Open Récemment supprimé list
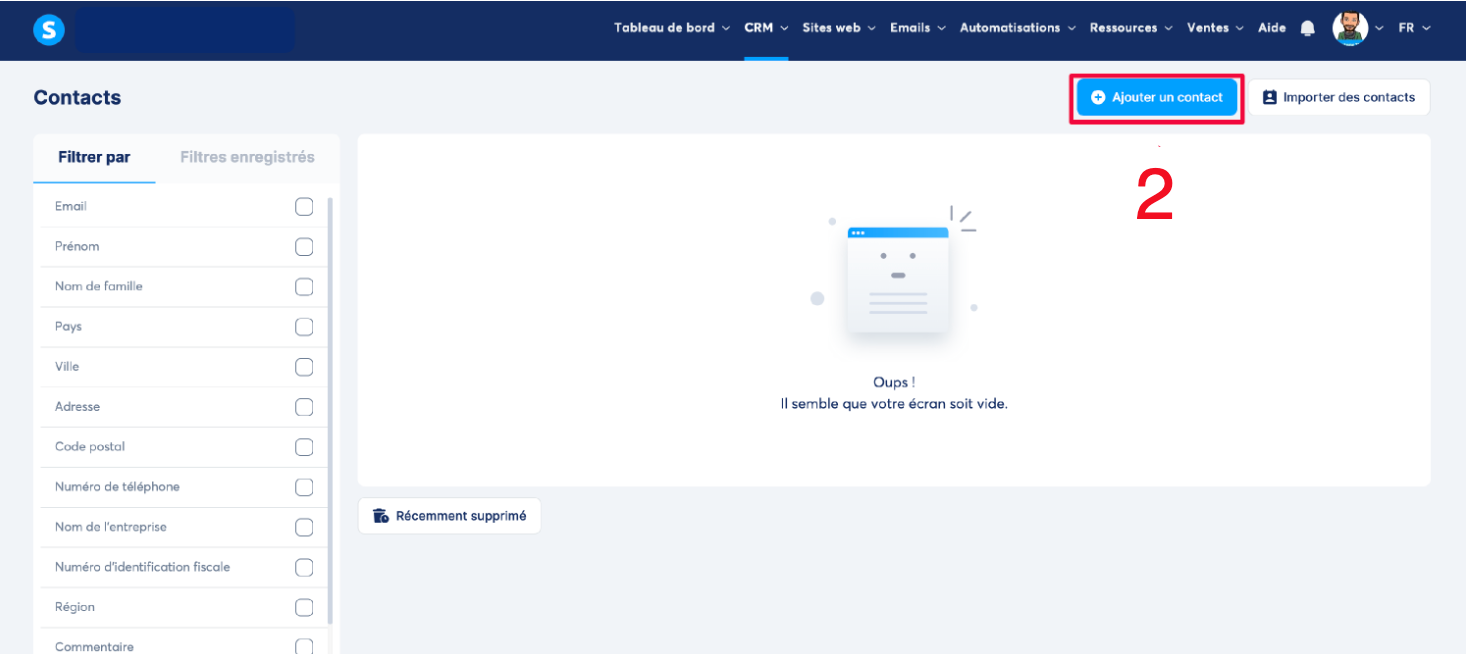 pyautogui.click(x=449, y=516)
